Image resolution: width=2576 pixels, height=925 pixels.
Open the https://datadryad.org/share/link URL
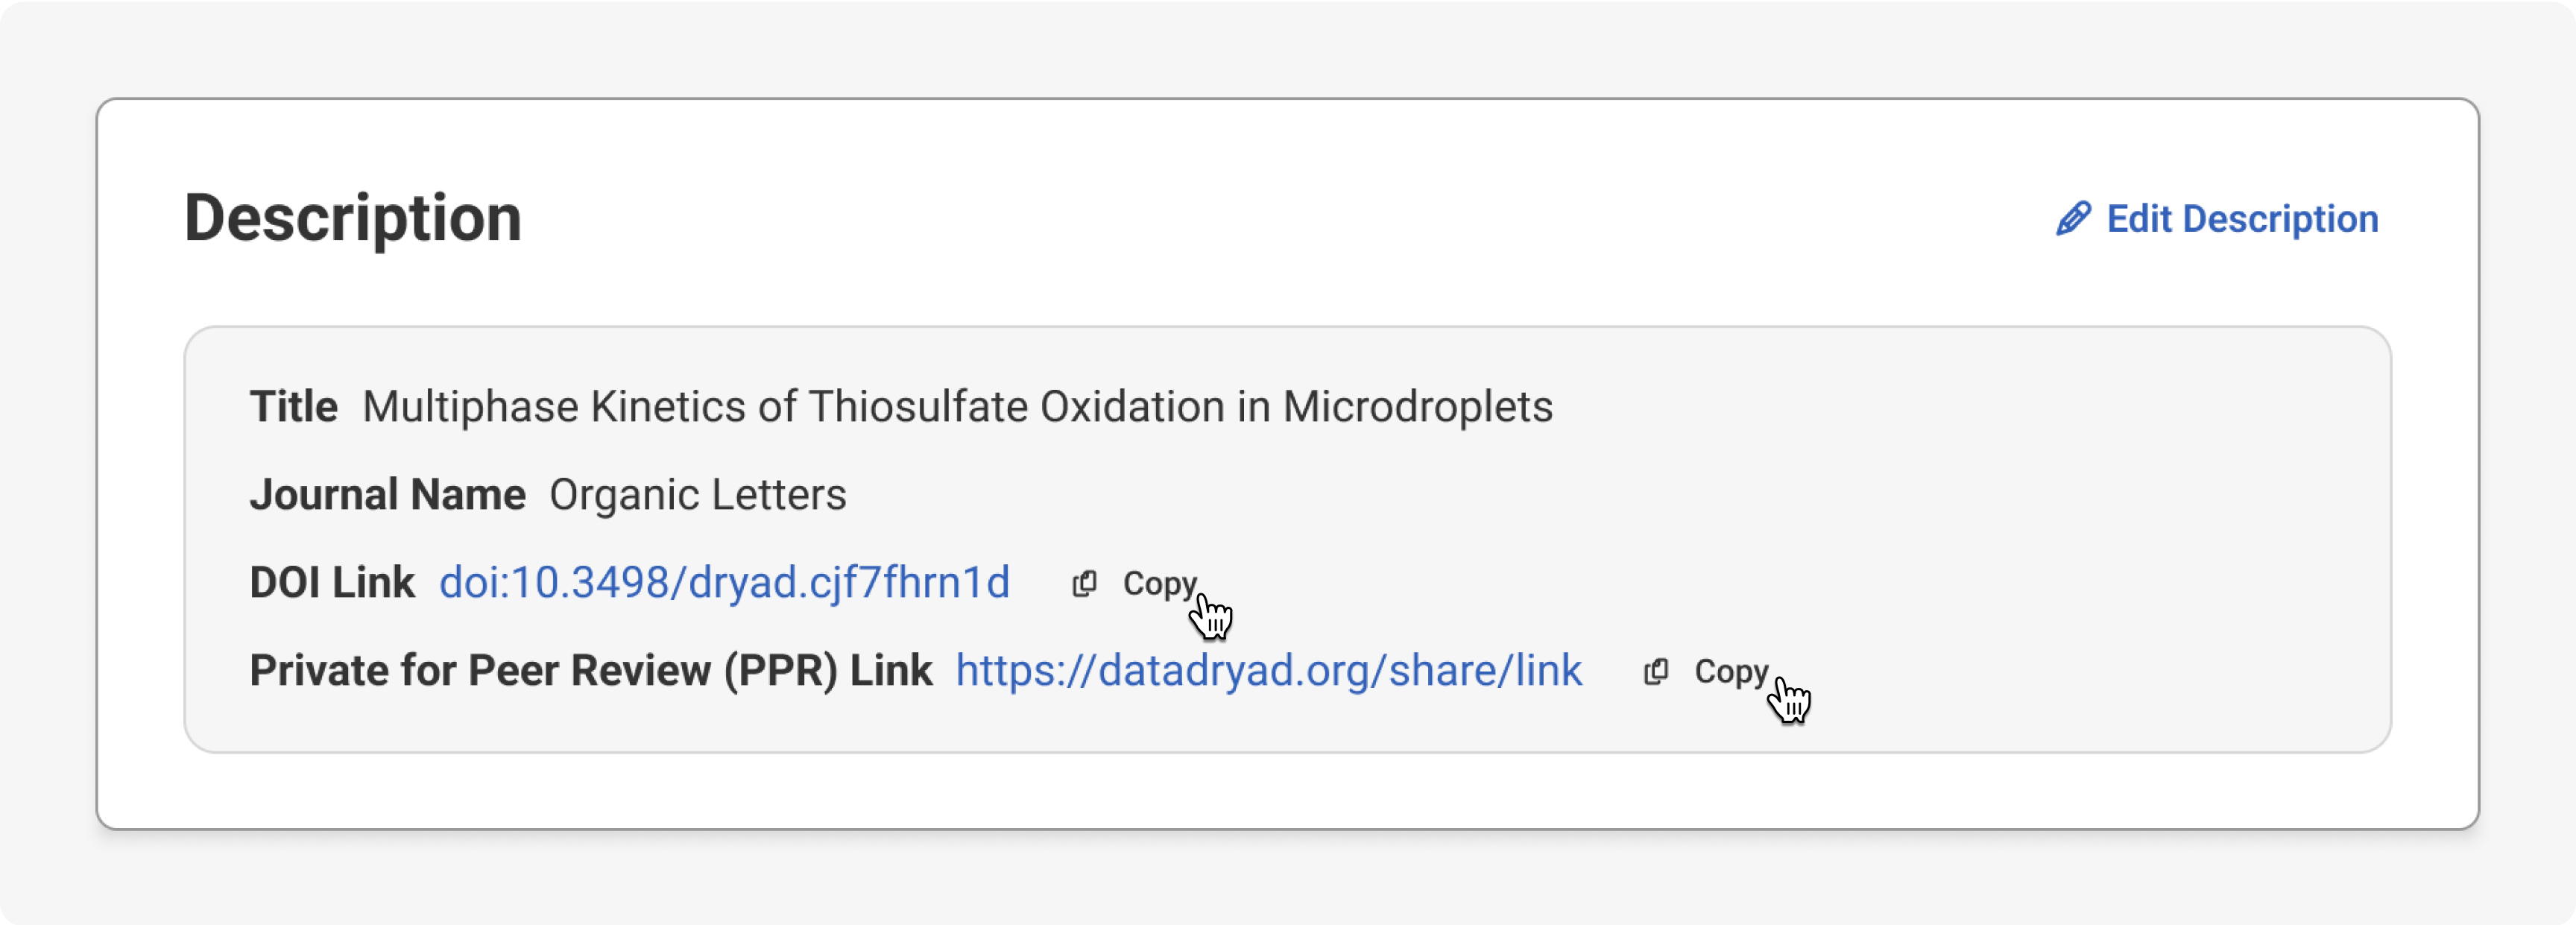click(x=1268, y=670)
